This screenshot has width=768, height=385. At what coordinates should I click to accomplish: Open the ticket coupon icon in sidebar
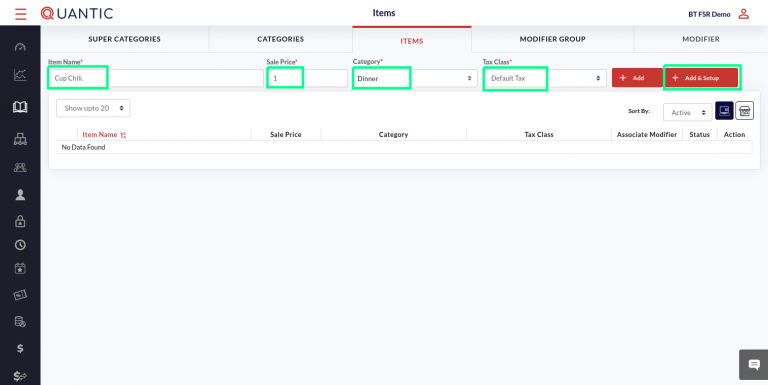pyautogui.click(x=20, y=295)
